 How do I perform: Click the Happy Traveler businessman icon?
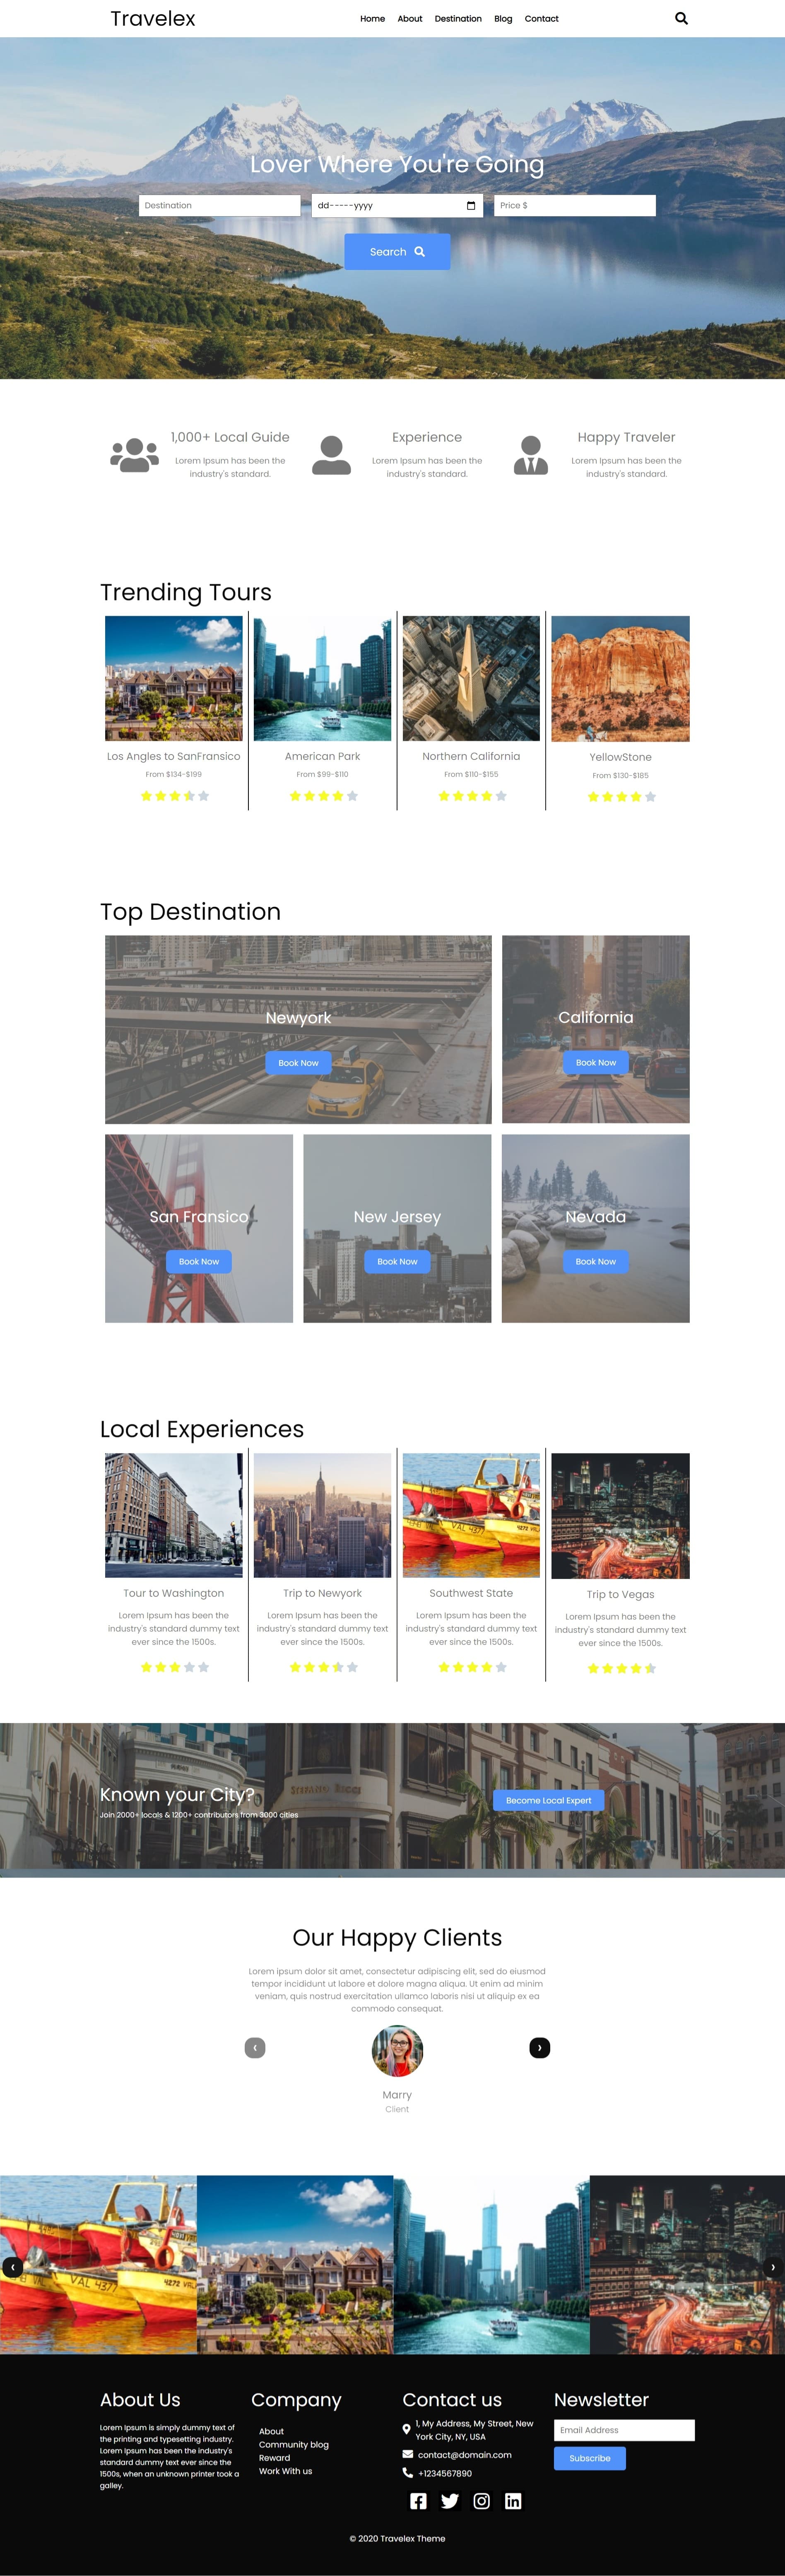pyautogui.click(x=531, y=455)
